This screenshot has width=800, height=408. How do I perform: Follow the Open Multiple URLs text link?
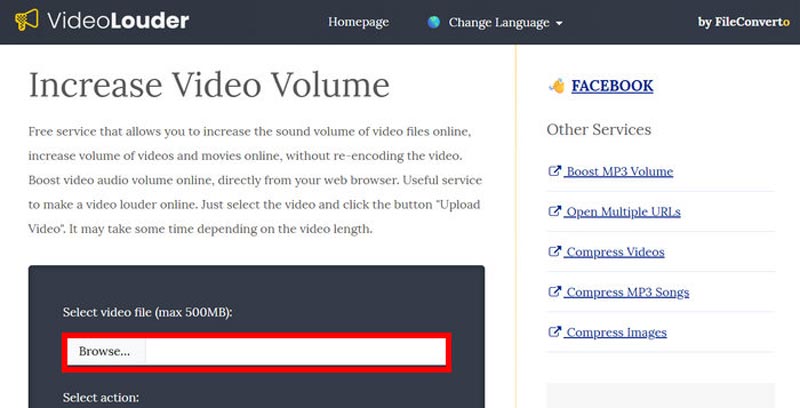(x=623, y=212)
